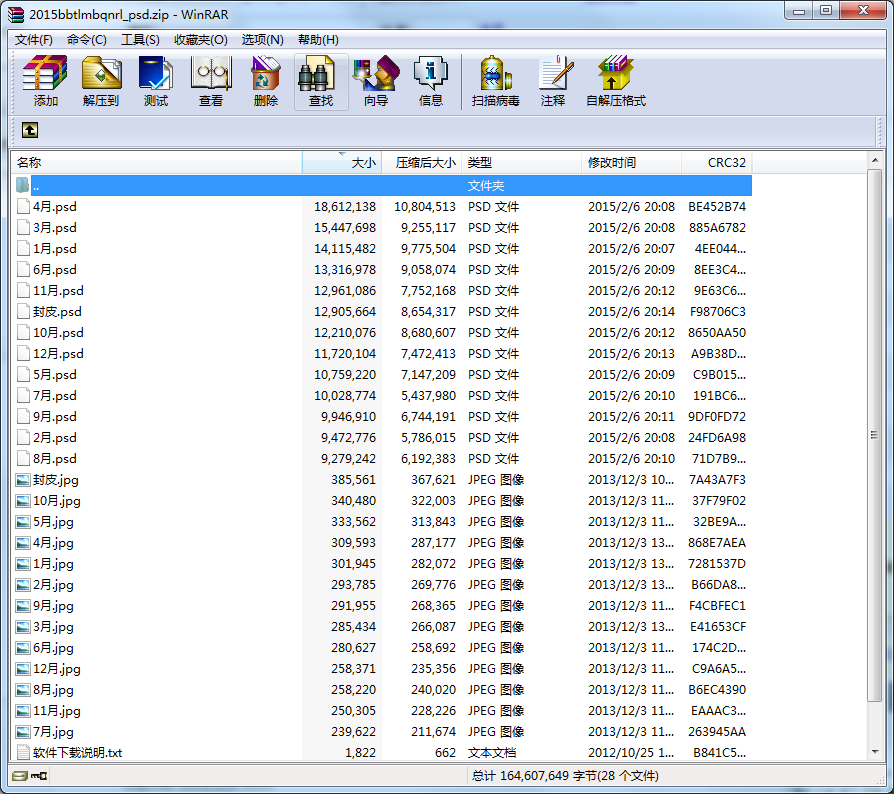Viewport: 894px width, 794px height.
Task: Select the file 2月.psd
Action: (x=55, y=438)
